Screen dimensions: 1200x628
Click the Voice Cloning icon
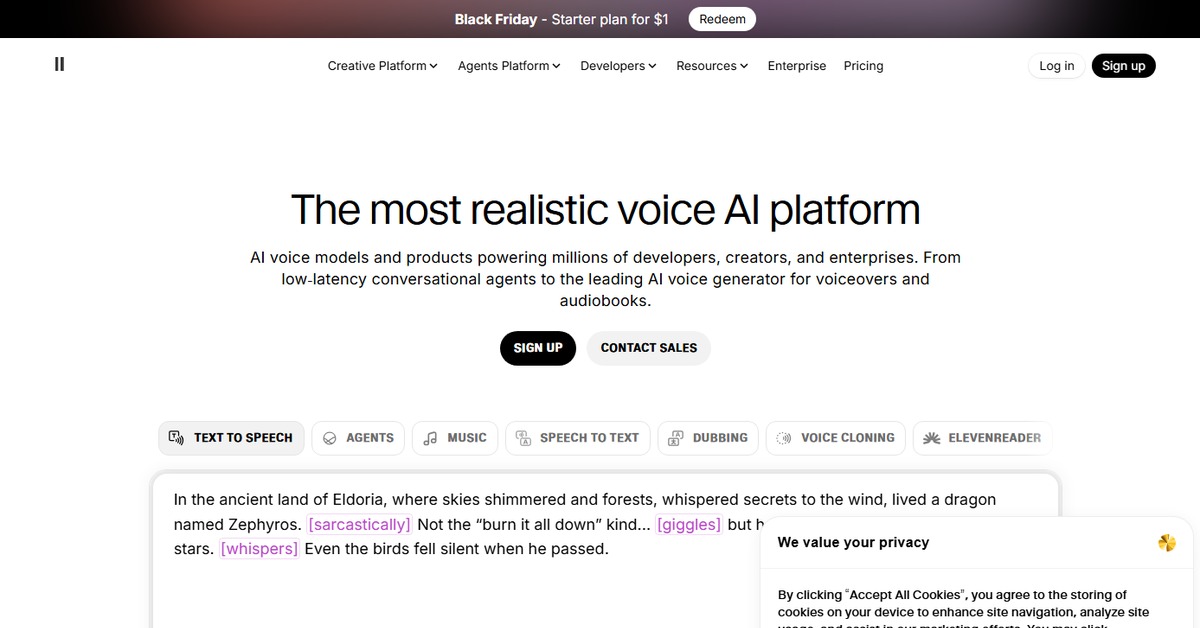784,438
